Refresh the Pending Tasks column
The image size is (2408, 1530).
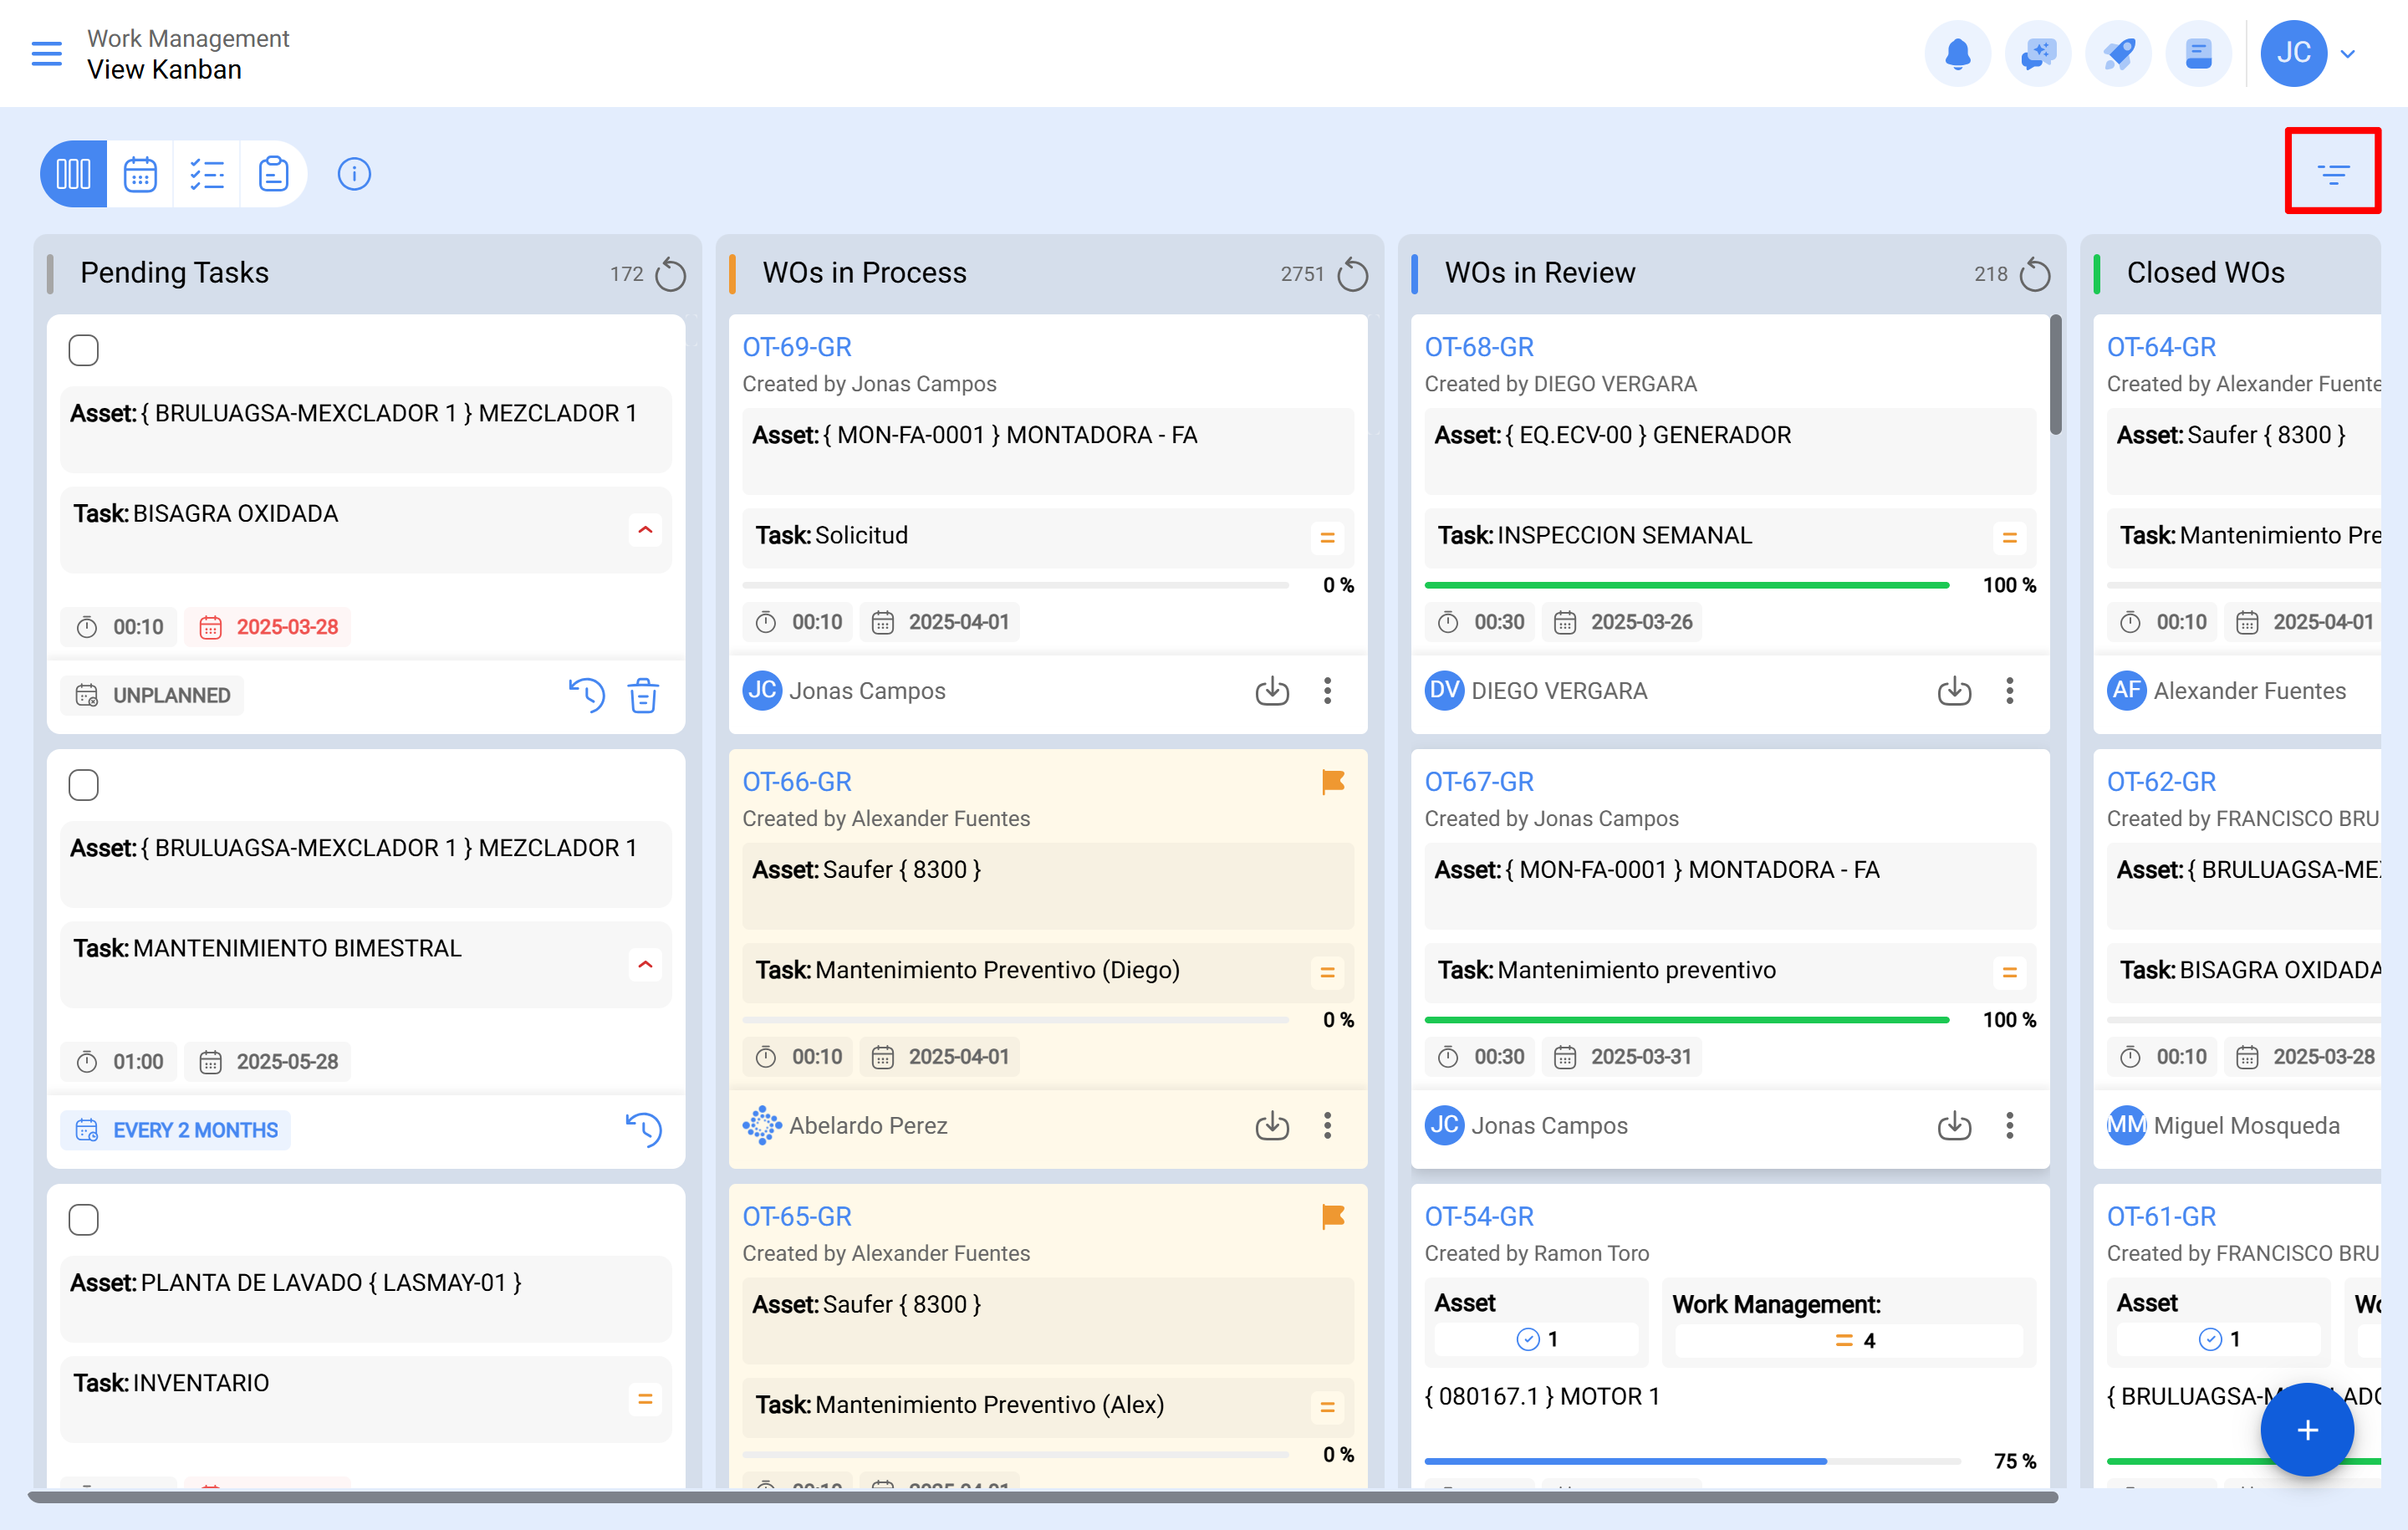point(671,273)
